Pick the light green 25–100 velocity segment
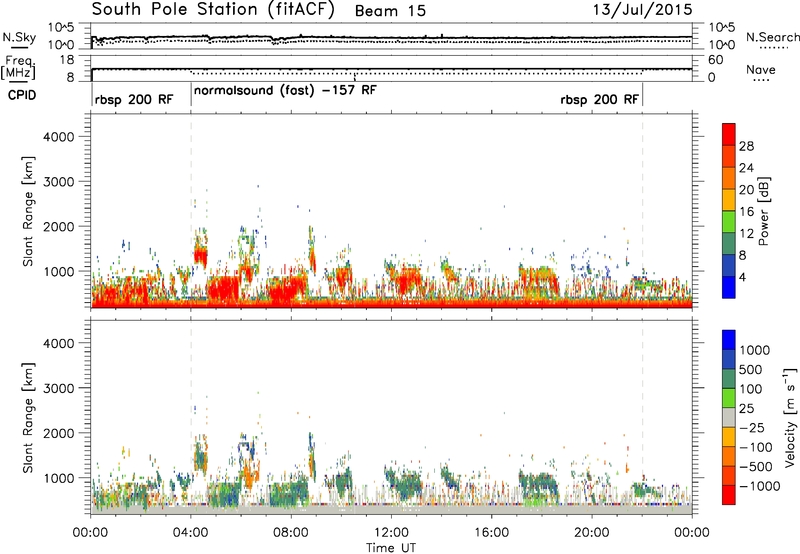800x554 pixels. [729, 398]
